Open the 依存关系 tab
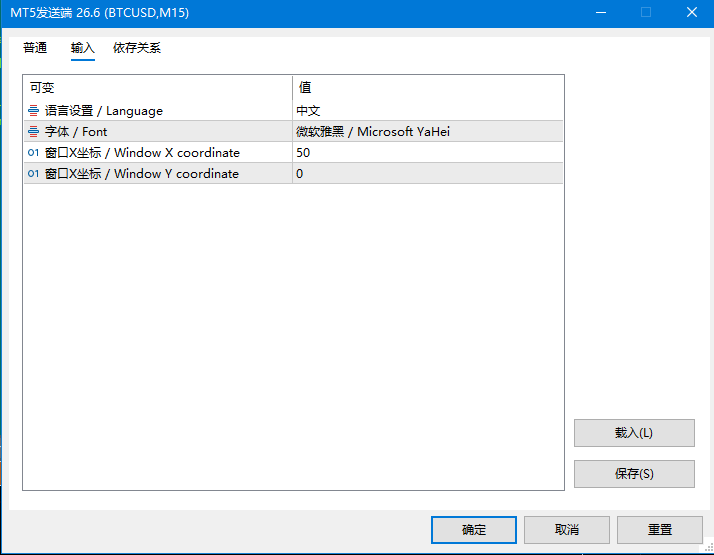Viewport: 714px width, 555px height. click(x=137, y=48)
